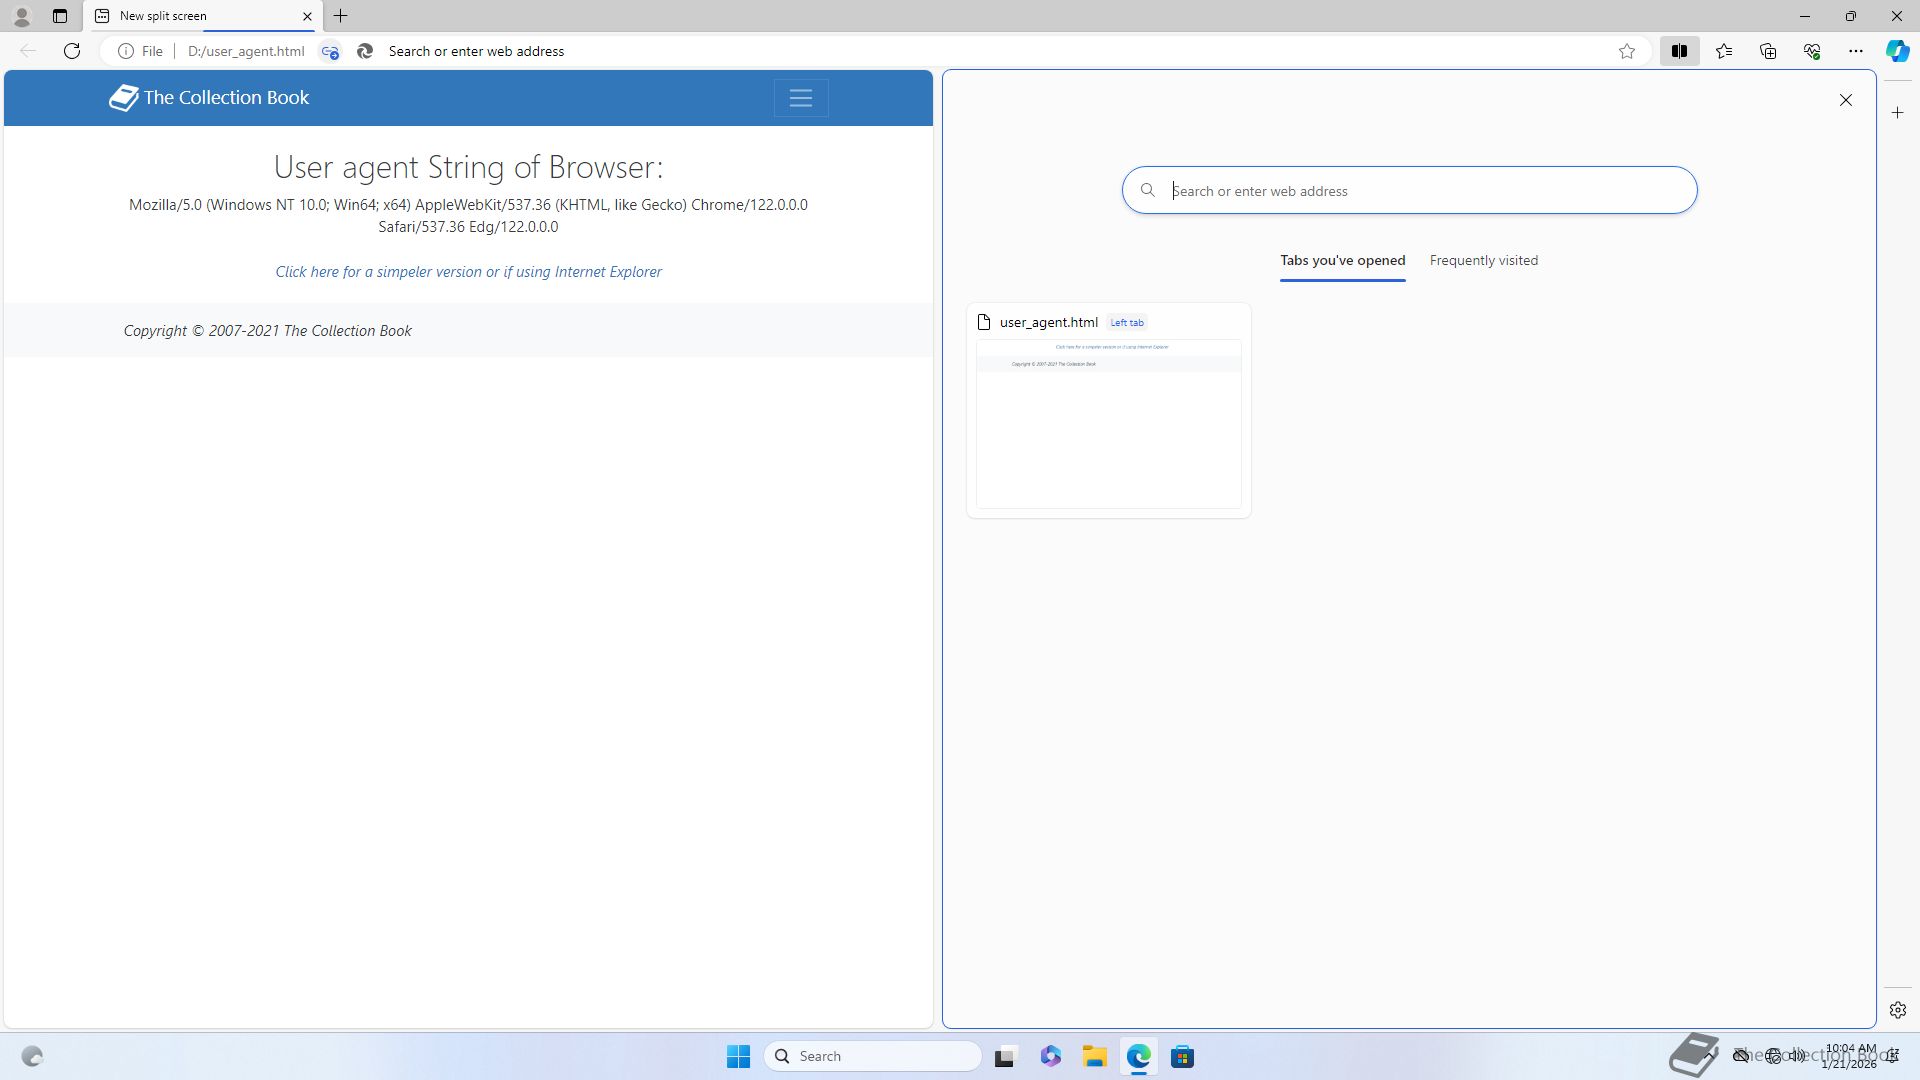Switch to the Frequently visited tab
The width and height of the screenshot is (1920, 1080).
[x=1483, y=260]
